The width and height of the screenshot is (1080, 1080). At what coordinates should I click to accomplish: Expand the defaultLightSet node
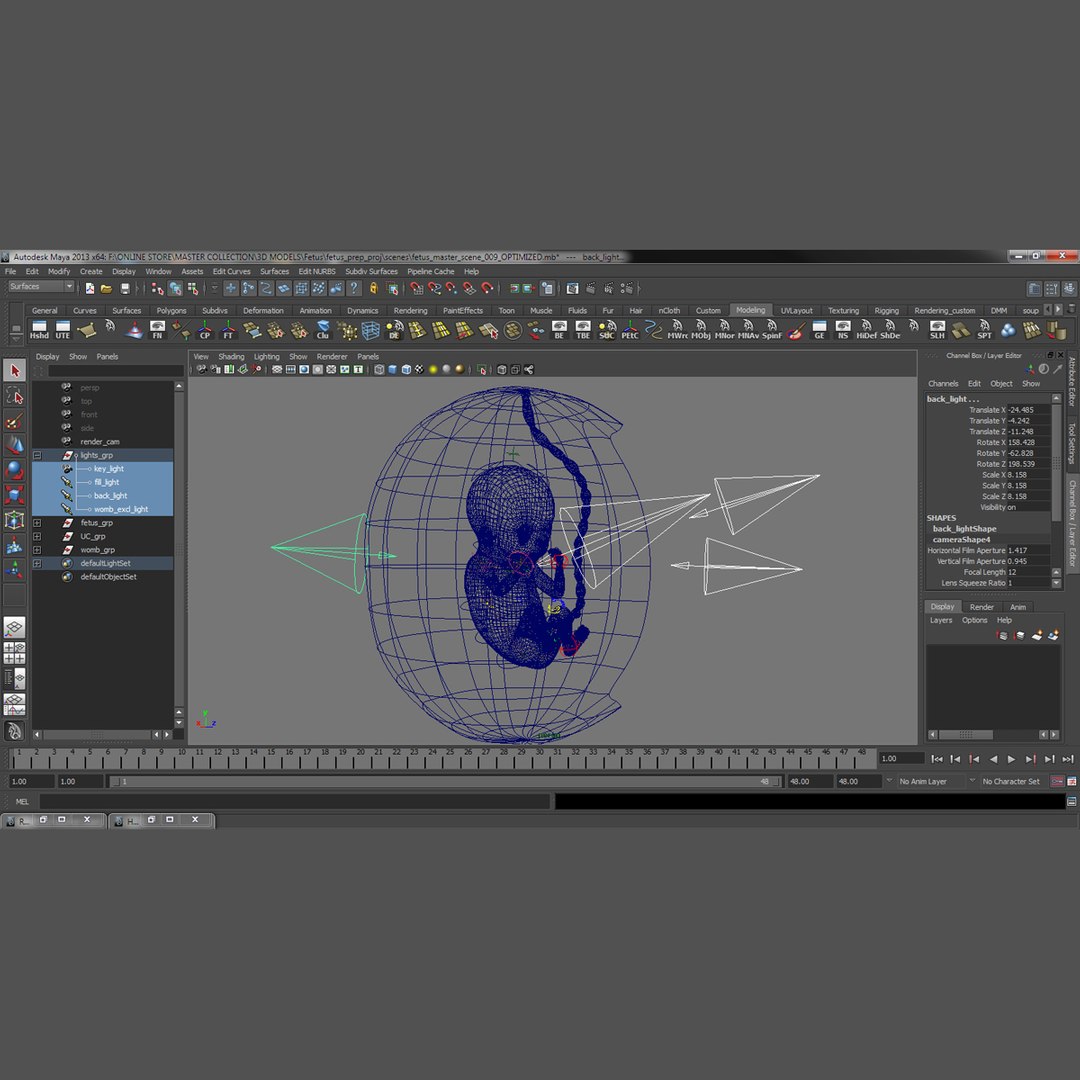click(x=37, y=563)
